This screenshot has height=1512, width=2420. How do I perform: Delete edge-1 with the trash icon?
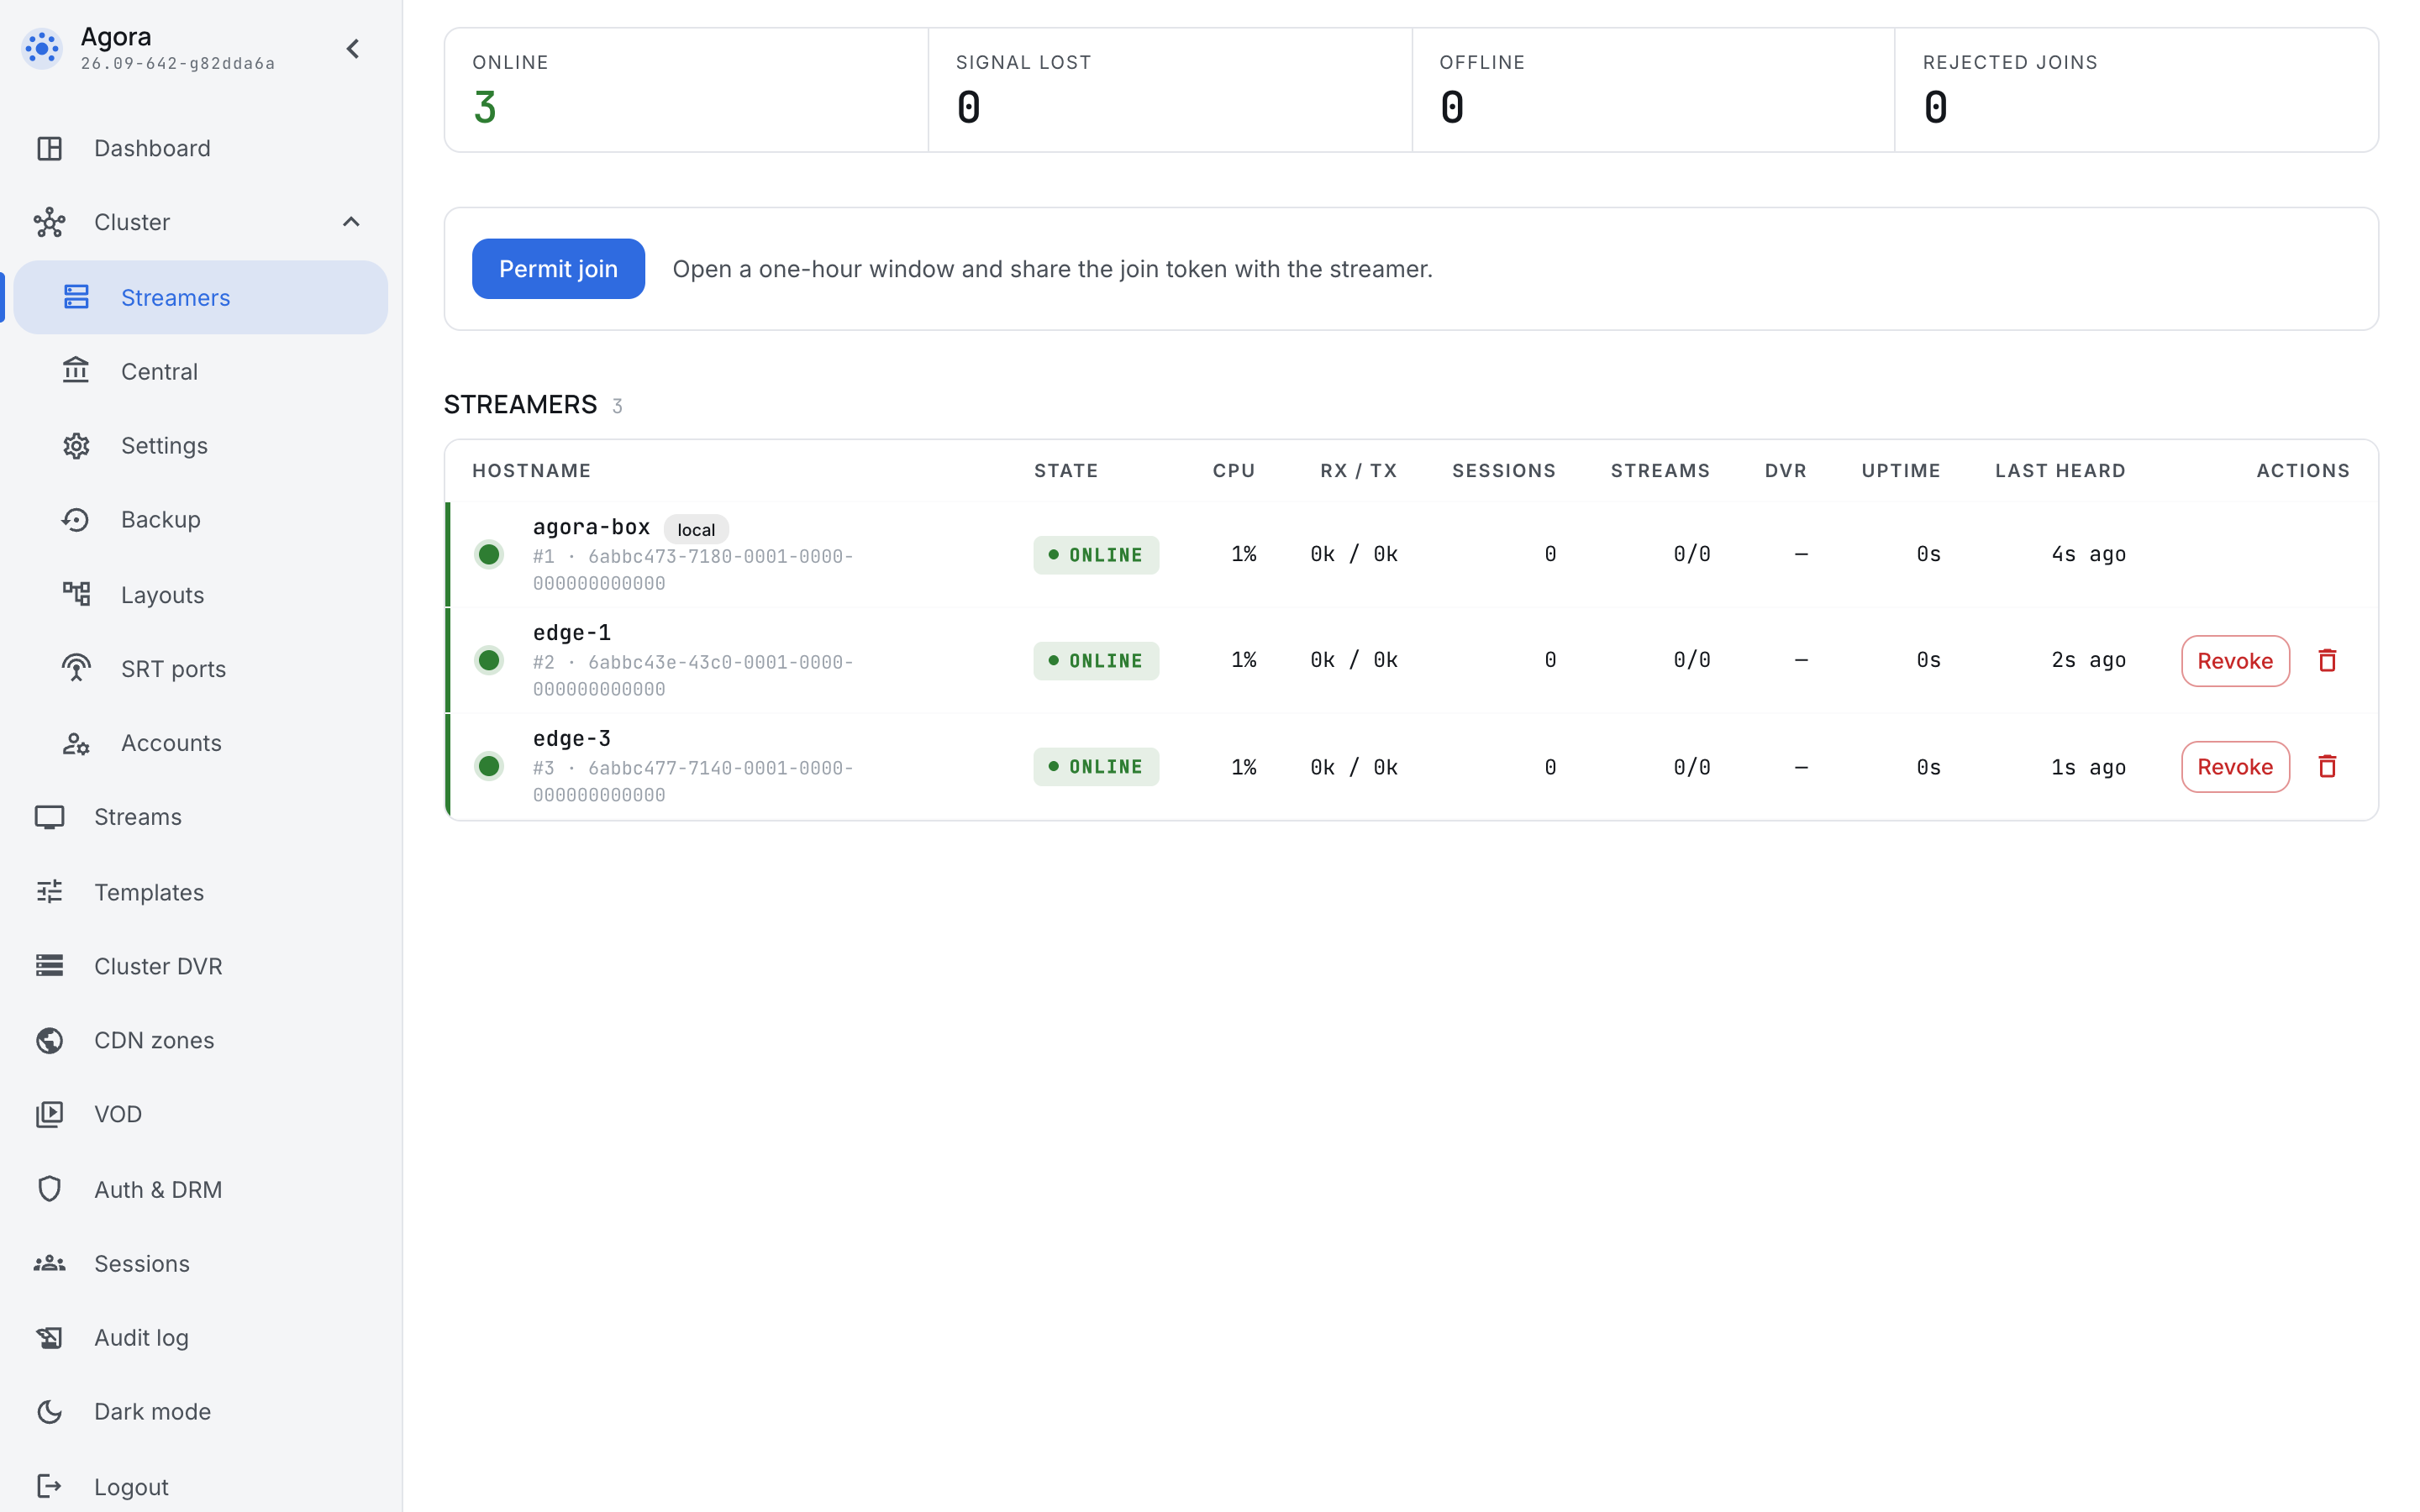pos(2328,660)
